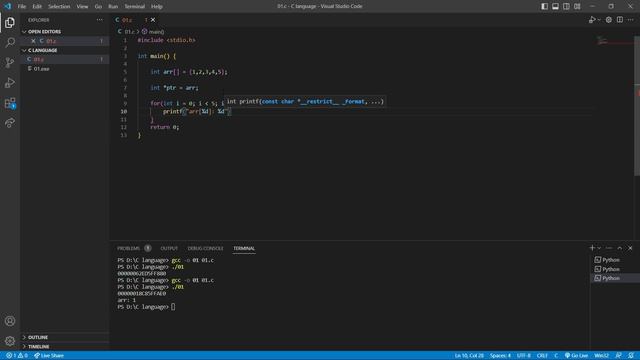Screen dimensions: 640x360
Task: Split the editor to the right
Action: pyautogui.click(x=620, y=20)
